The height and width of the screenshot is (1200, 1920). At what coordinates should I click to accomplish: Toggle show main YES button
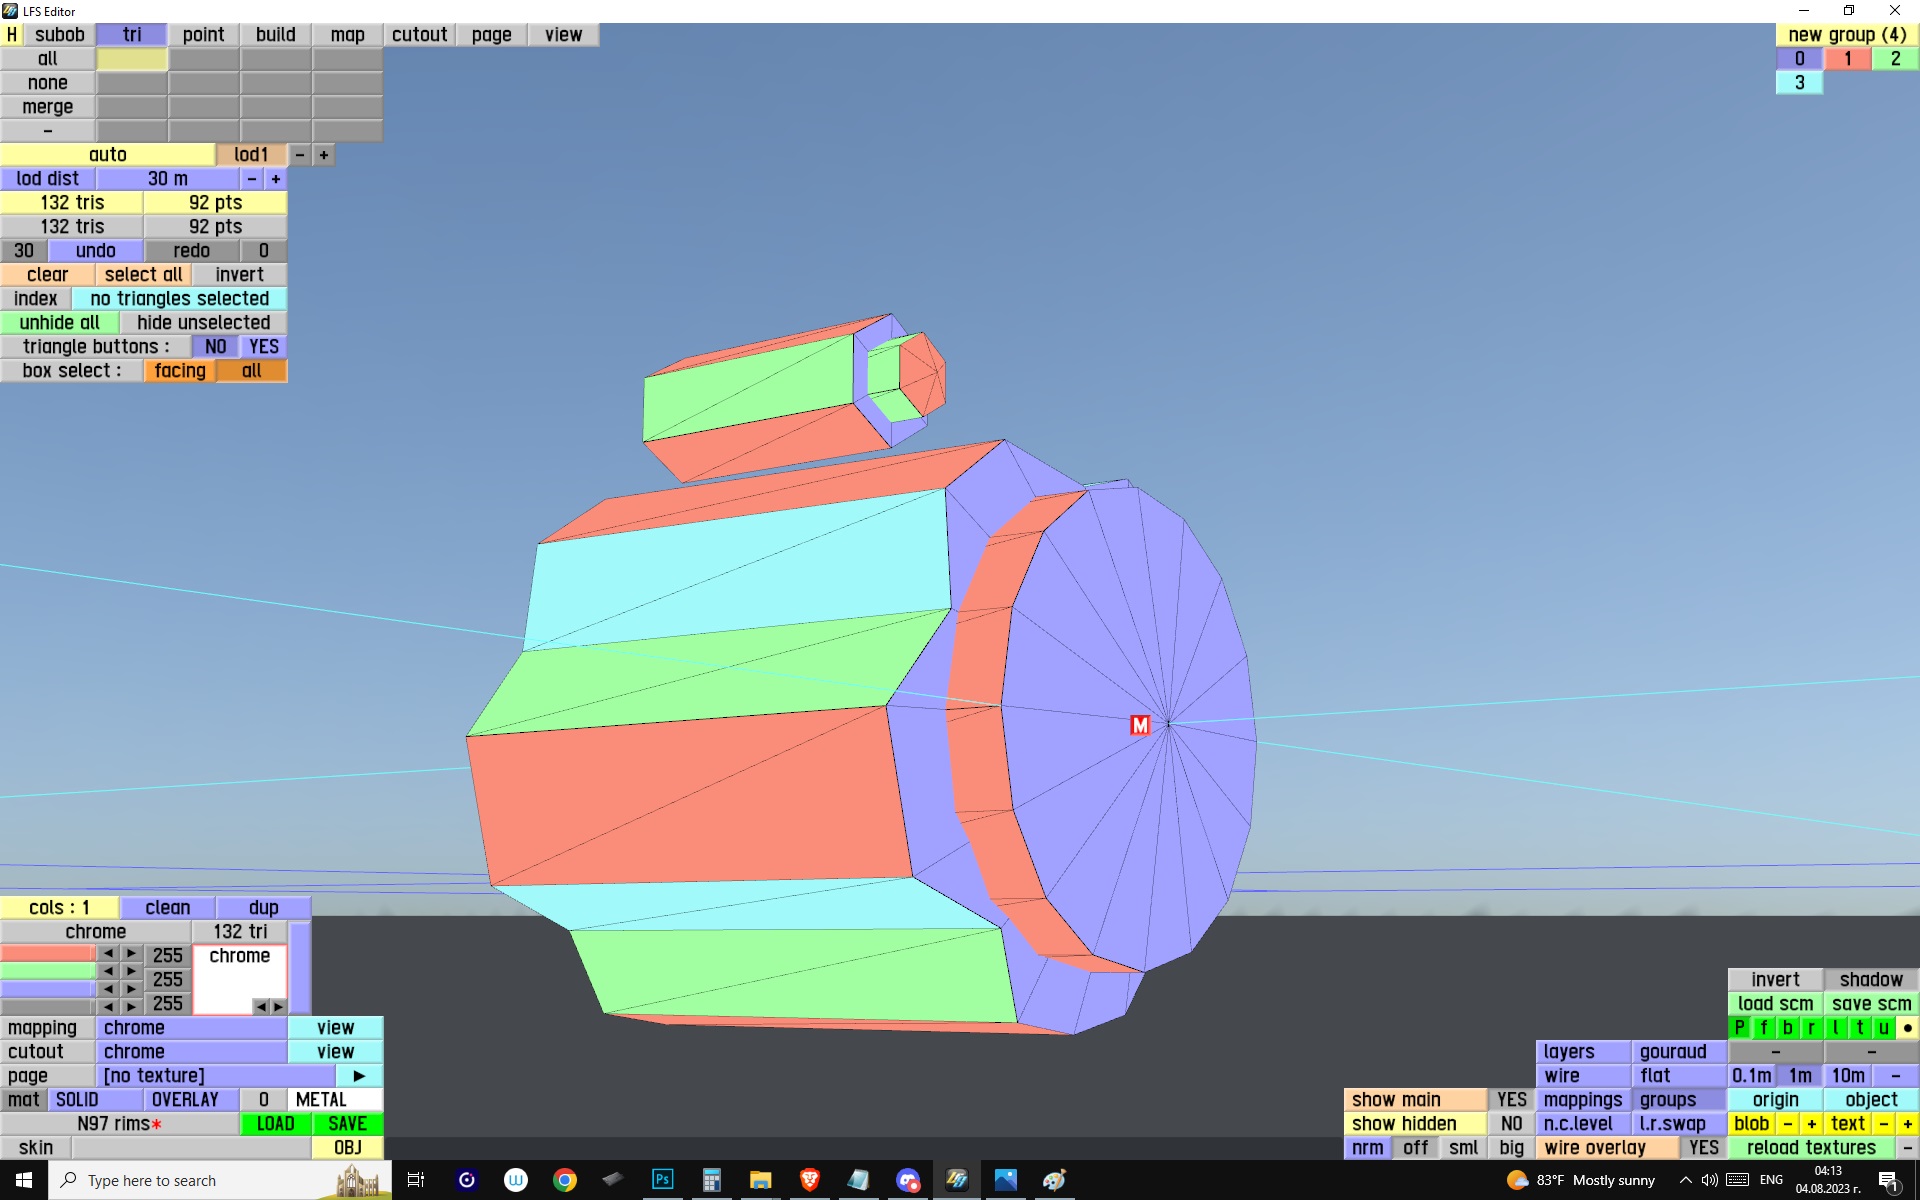[x=1511, y=1100]
